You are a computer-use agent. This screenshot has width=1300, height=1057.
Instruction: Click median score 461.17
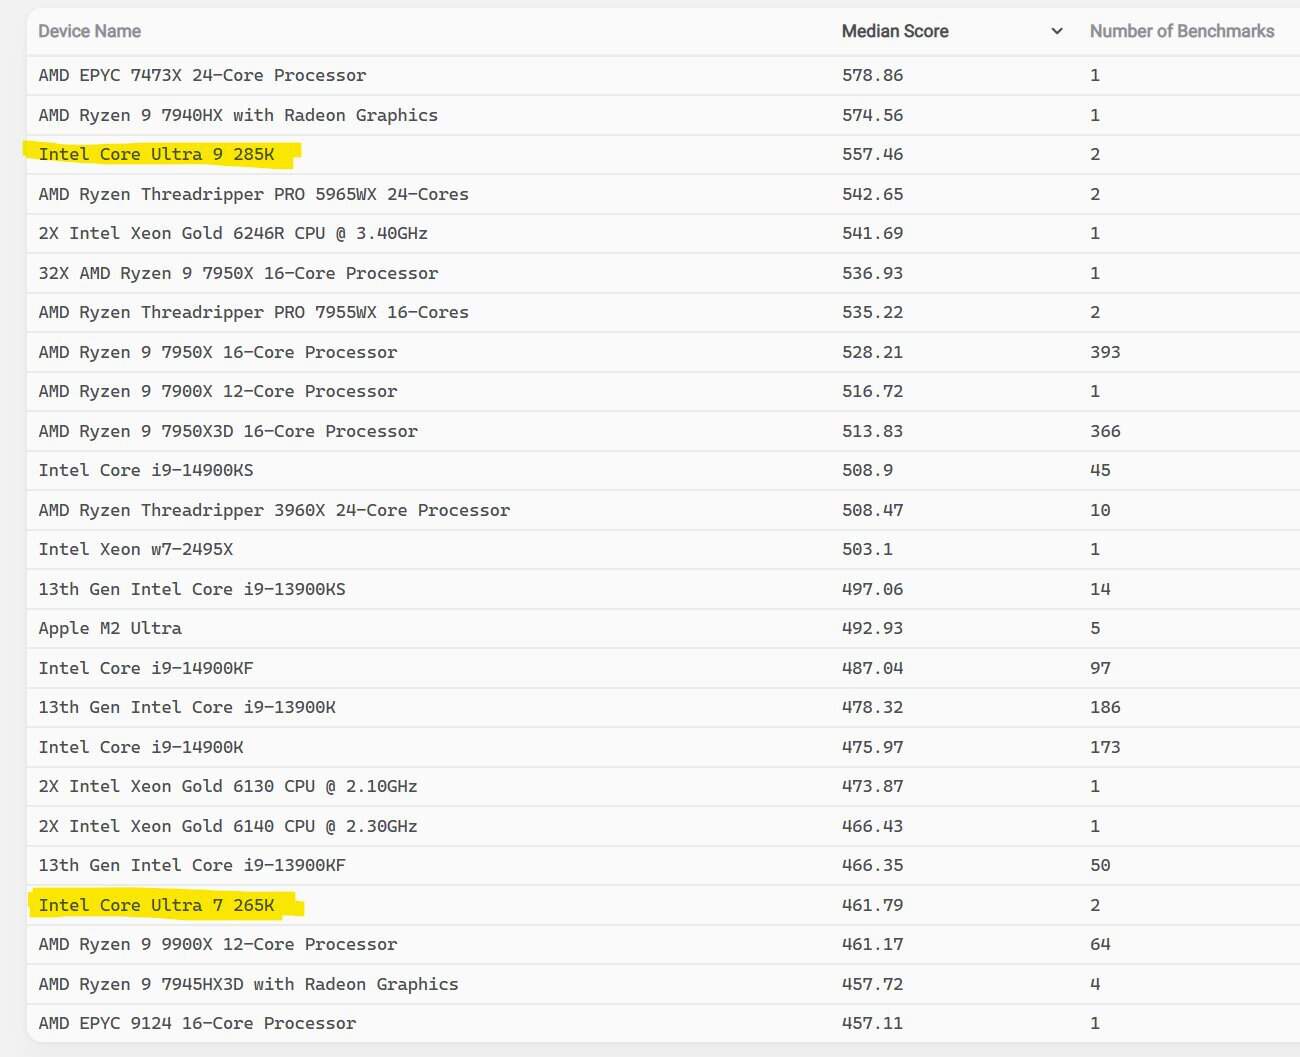click(x=872, y=944)
